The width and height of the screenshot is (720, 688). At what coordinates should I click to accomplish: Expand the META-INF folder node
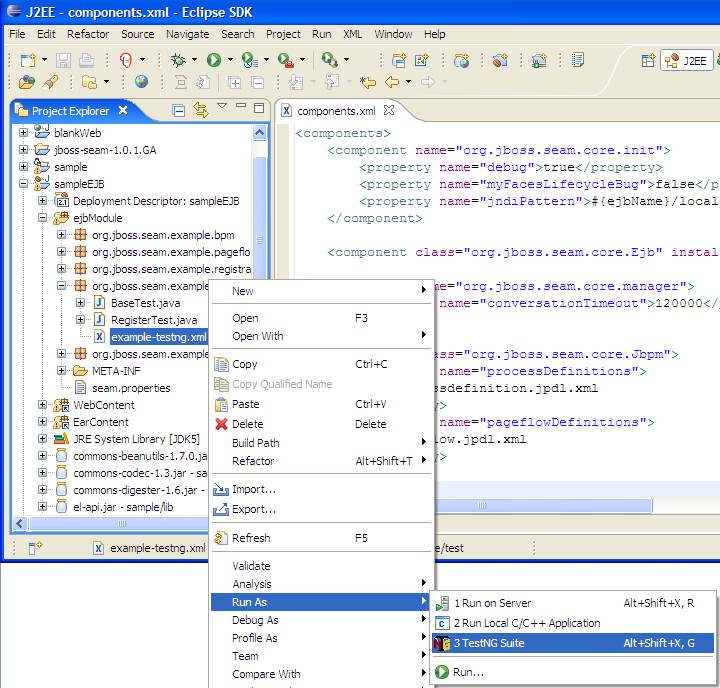tap(61, 371)
